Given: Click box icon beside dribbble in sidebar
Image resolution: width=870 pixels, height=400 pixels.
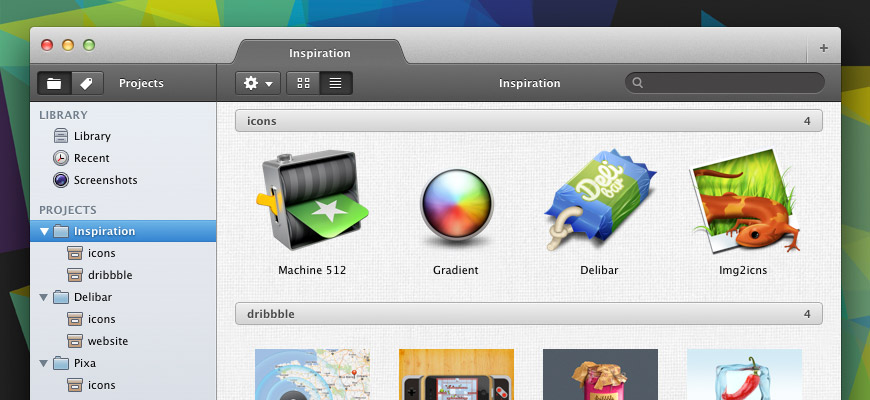Looking at the screenshot, I should [75, 275].
